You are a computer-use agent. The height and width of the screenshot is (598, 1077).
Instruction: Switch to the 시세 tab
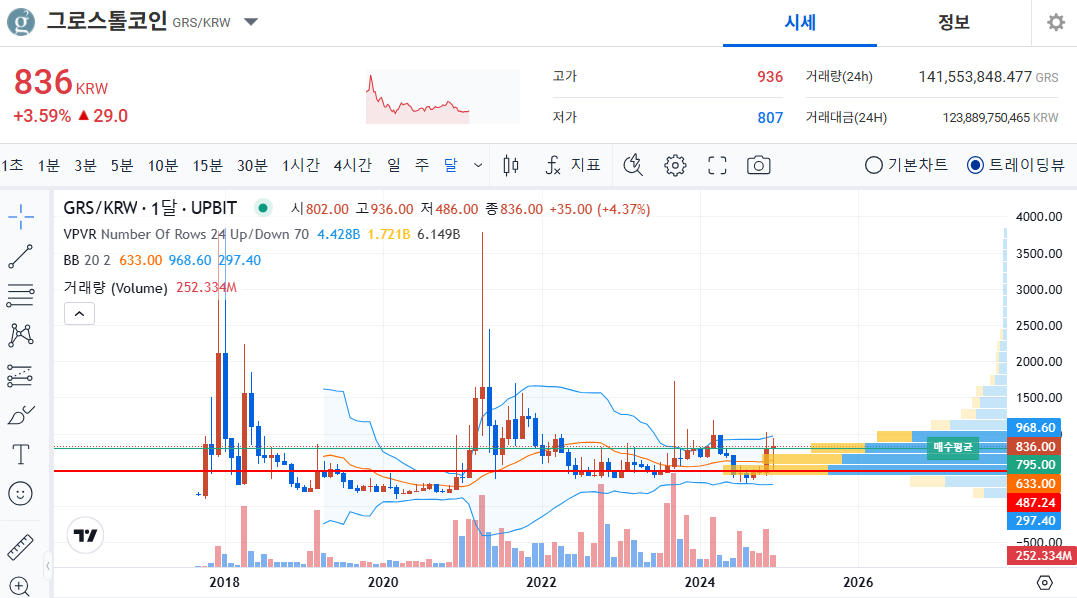[x=800, y=23]
